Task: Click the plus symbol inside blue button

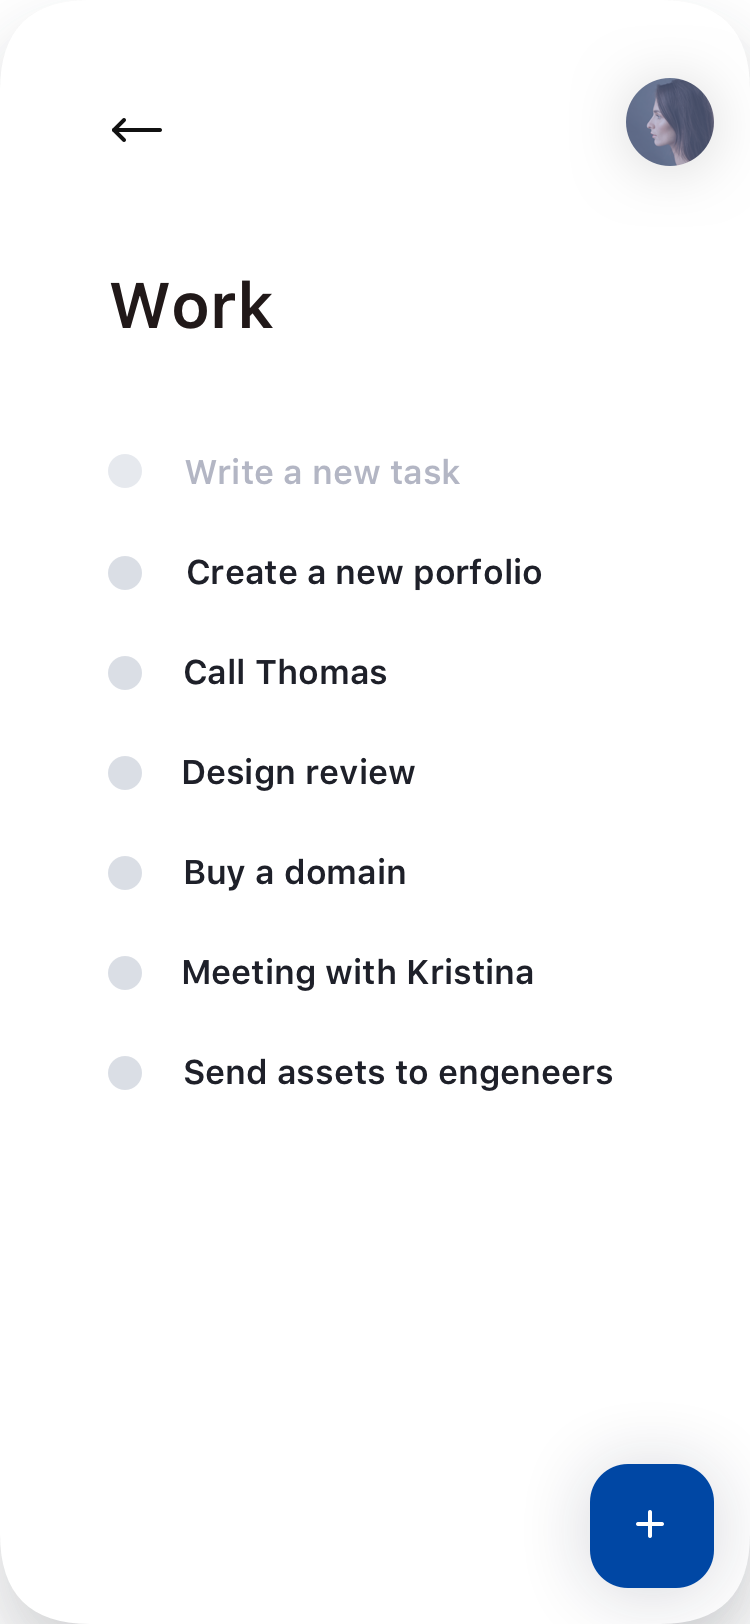Action: 651,1524
